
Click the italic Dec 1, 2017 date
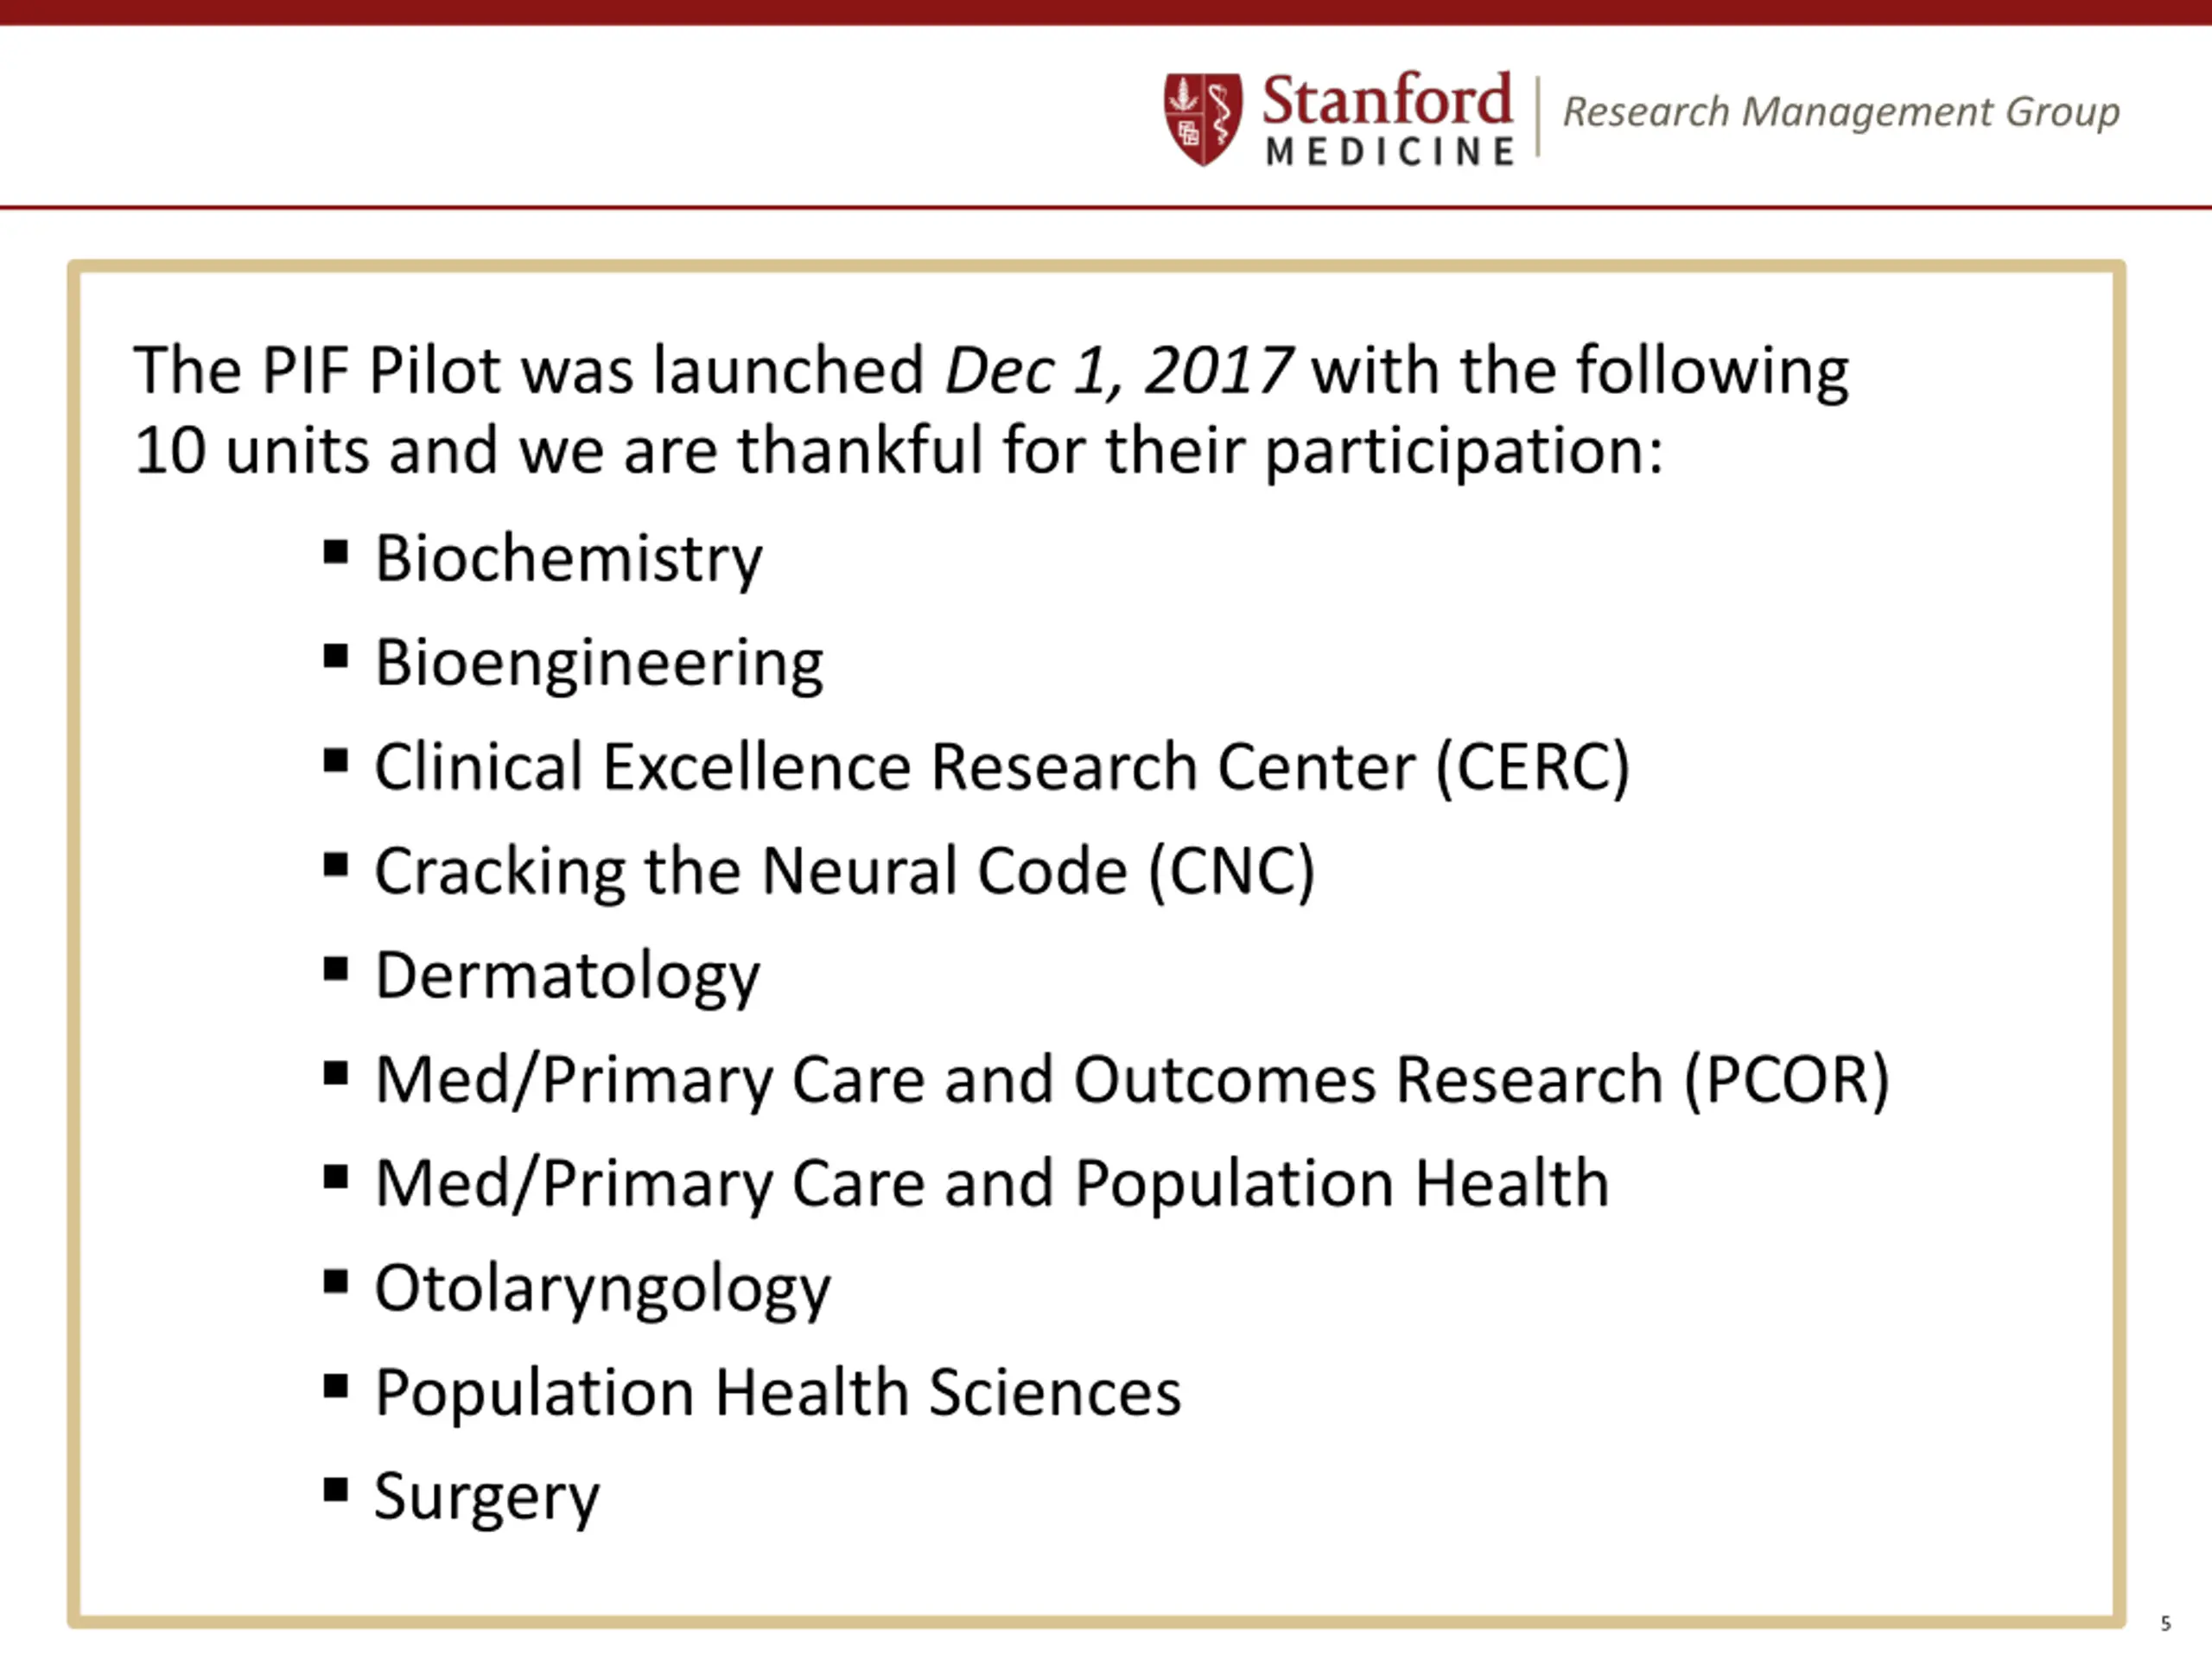[x=1119, y=371]
